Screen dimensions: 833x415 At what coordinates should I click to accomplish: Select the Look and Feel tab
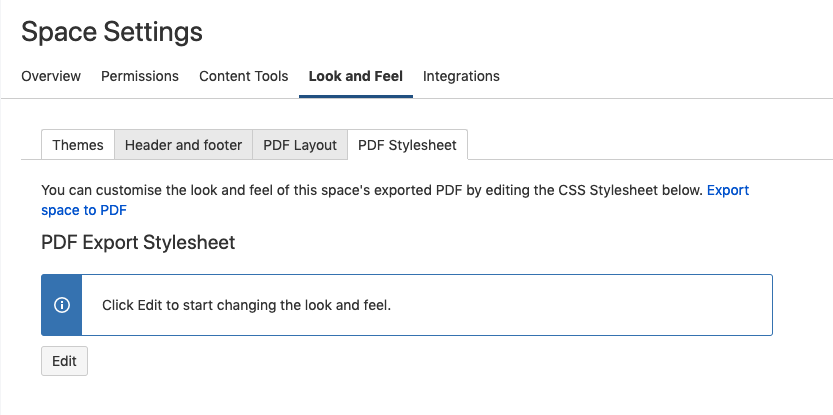tap(355, 76)
